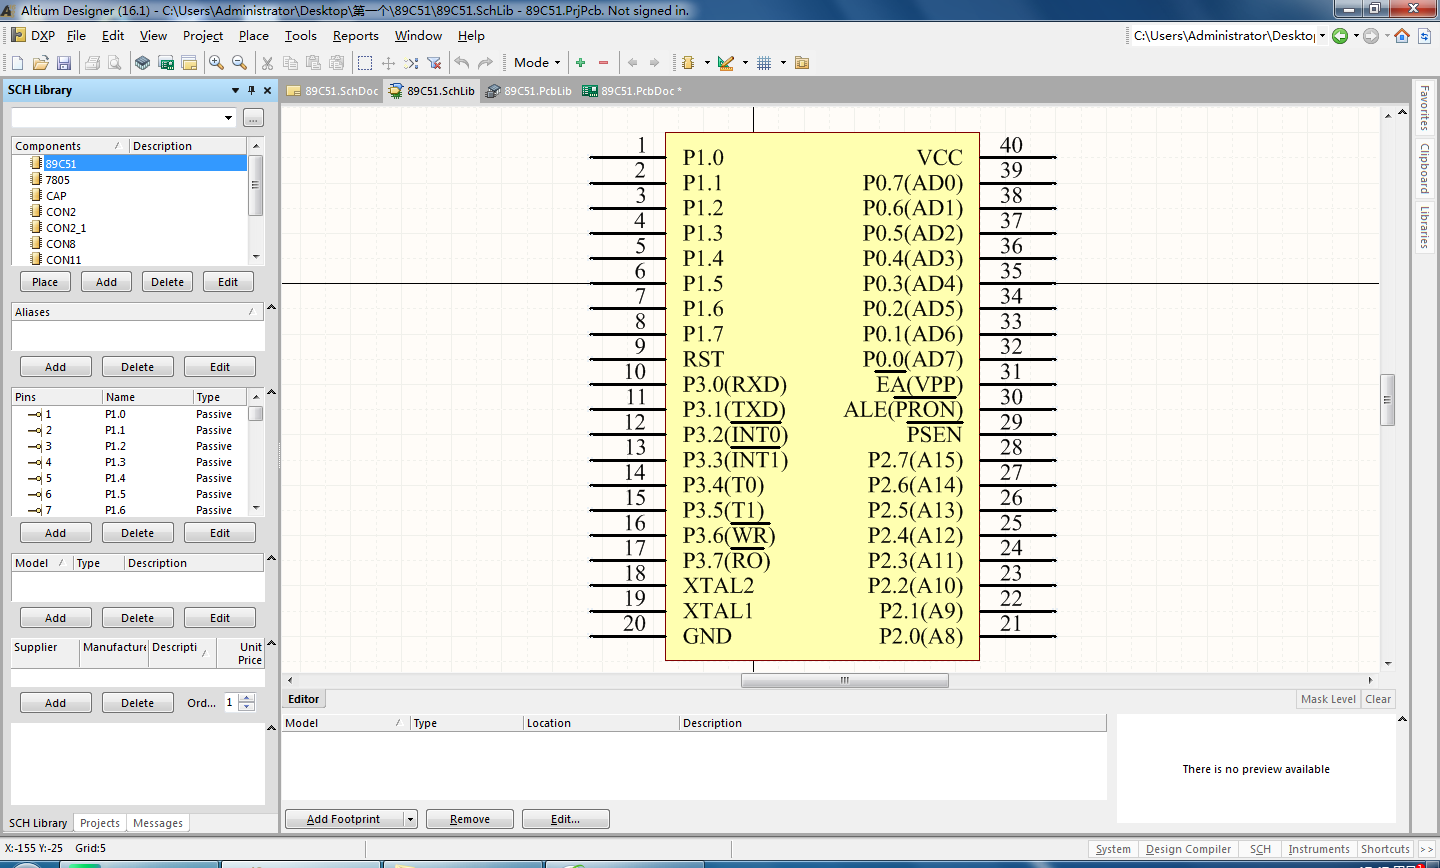Copy the selection using toolbar icon
1440x868 pixels.
pos(290,63)
